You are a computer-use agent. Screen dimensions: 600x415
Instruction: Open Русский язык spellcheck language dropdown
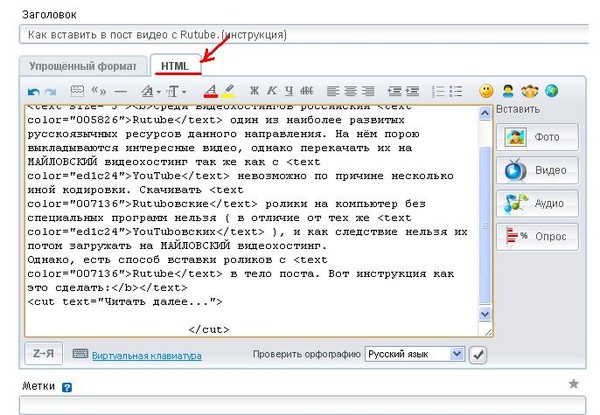(x=414, y=354)
